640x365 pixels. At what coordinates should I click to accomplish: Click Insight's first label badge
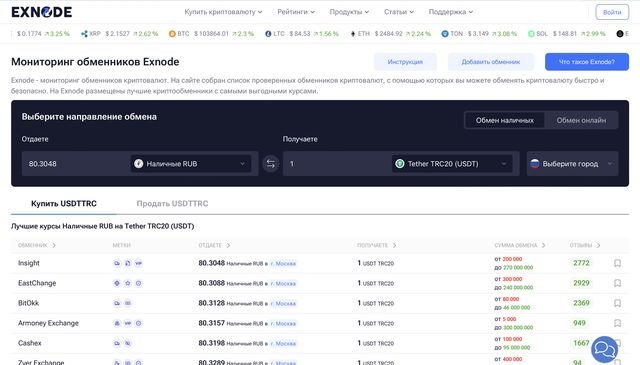coord(117,263)
